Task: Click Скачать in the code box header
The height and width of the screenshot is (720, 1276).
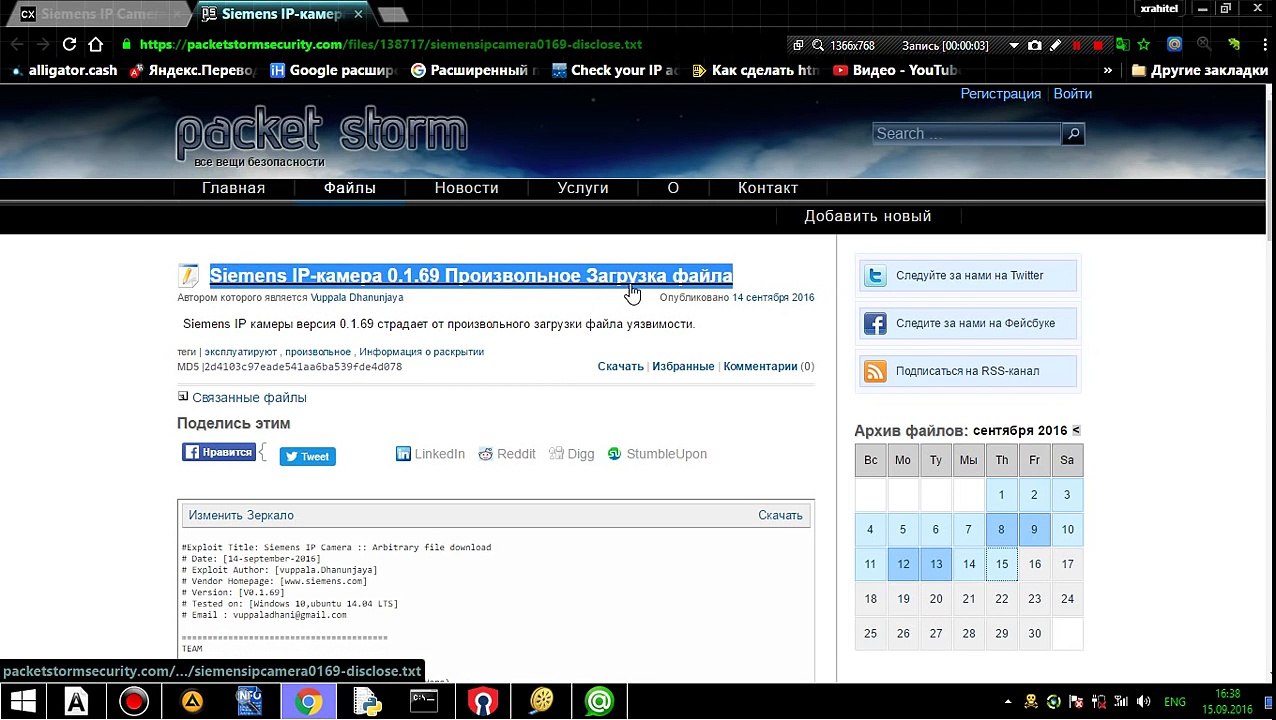Action: [780, 515]
